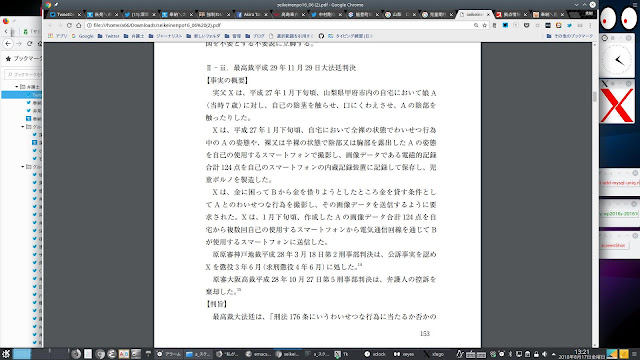Click Chrome's back navigation arrow
The height and width of the screenshot is (360, 640).
pyautogui.click(x=50, y=25)
